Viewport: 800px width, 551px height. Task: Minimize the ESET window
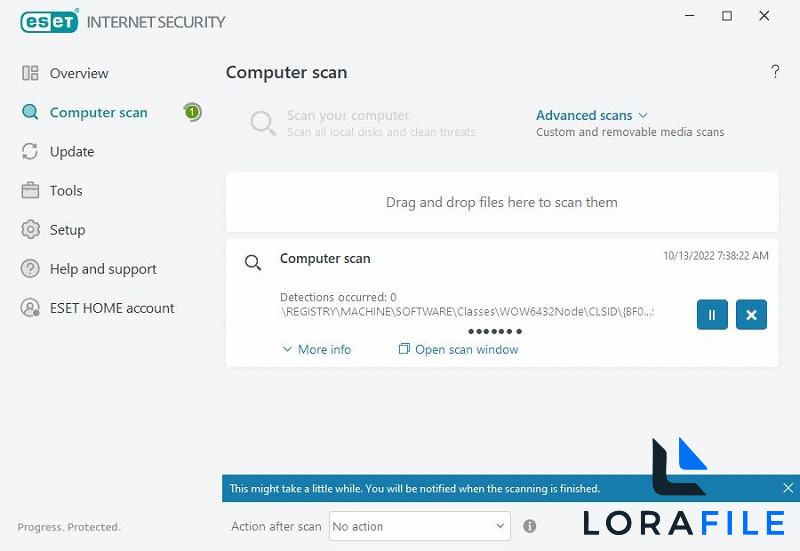point(689,16)
